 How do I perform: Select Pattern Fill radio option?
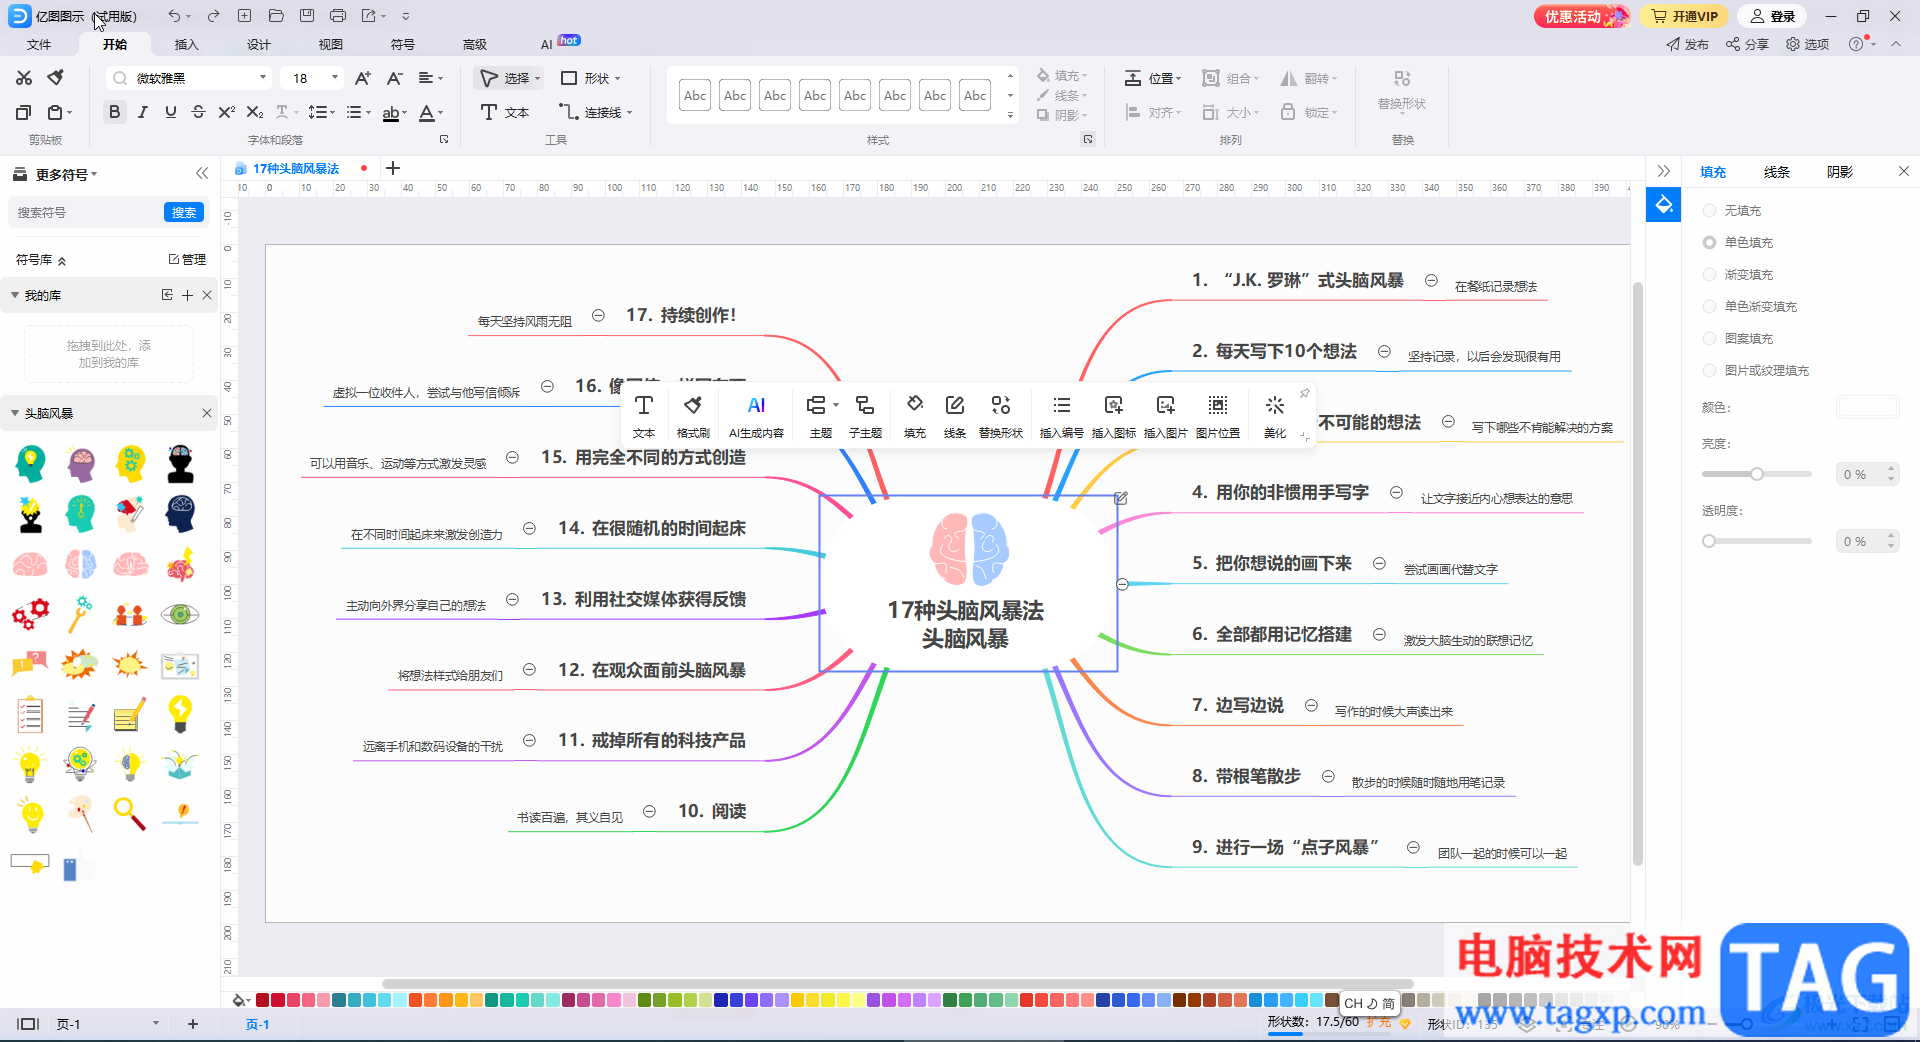(x=1709, y=339)
